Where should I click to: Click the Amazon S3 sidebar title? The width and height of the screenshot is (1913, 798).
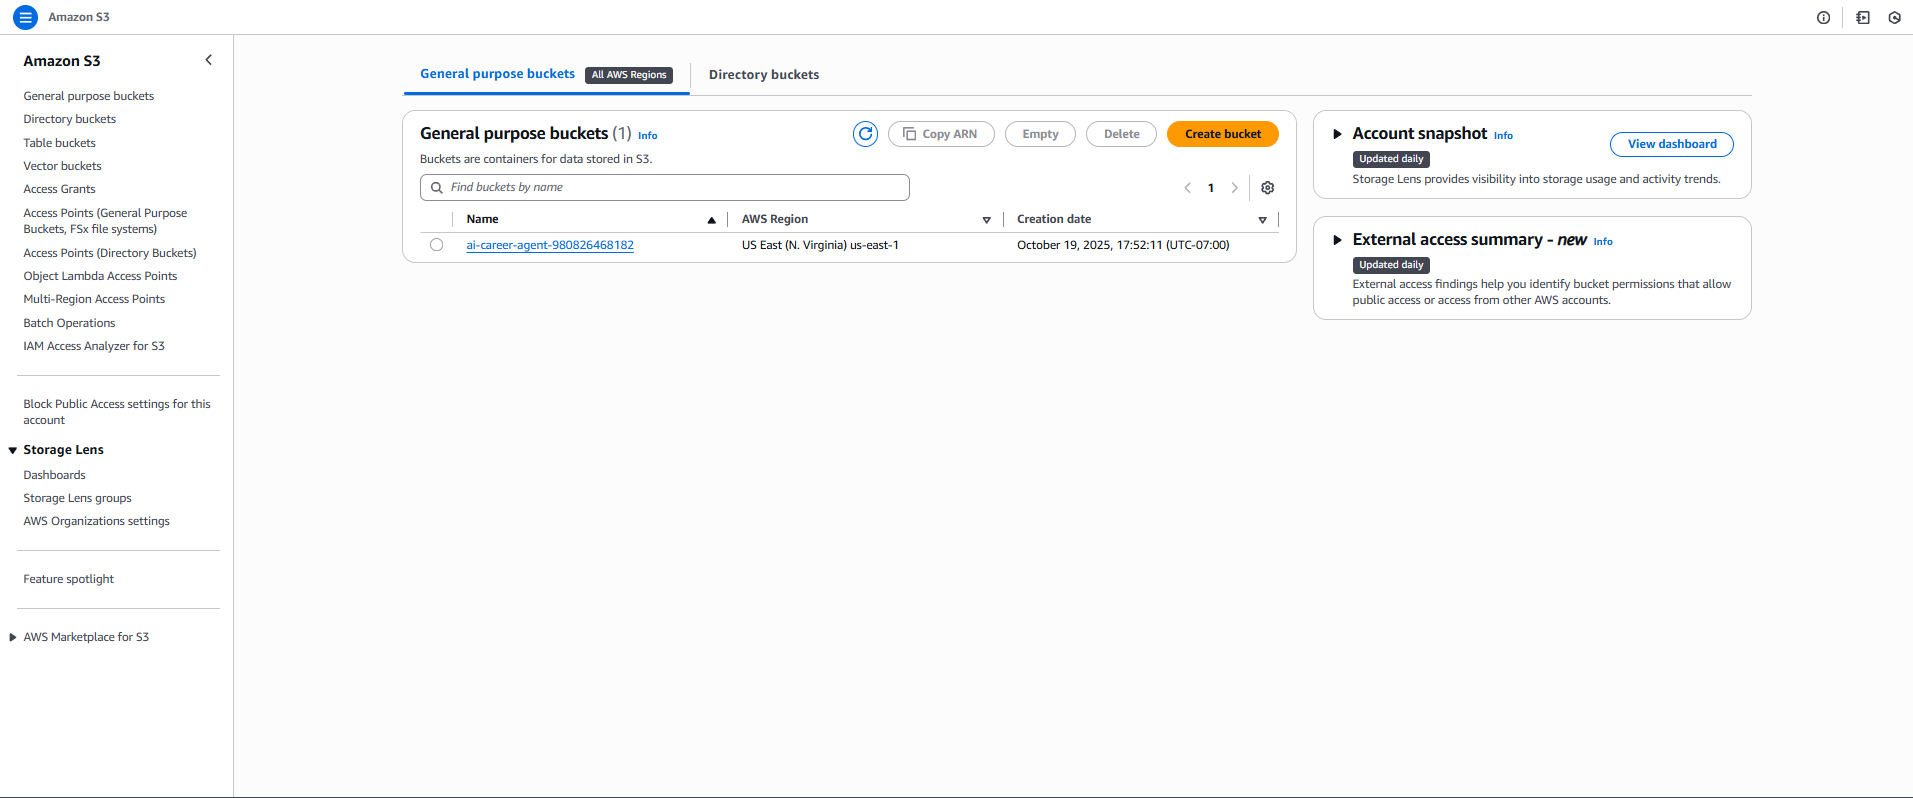[x=62, y=61]
